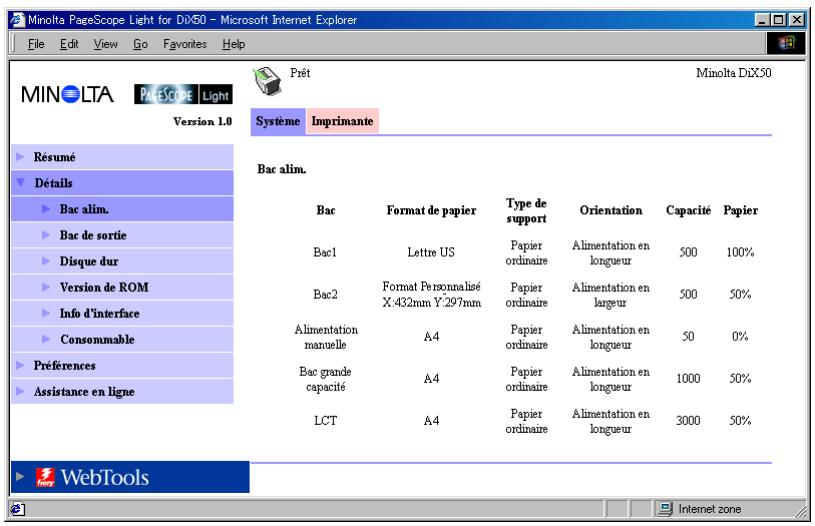Expand the Assistance en ligne arrow

[20, 391]
